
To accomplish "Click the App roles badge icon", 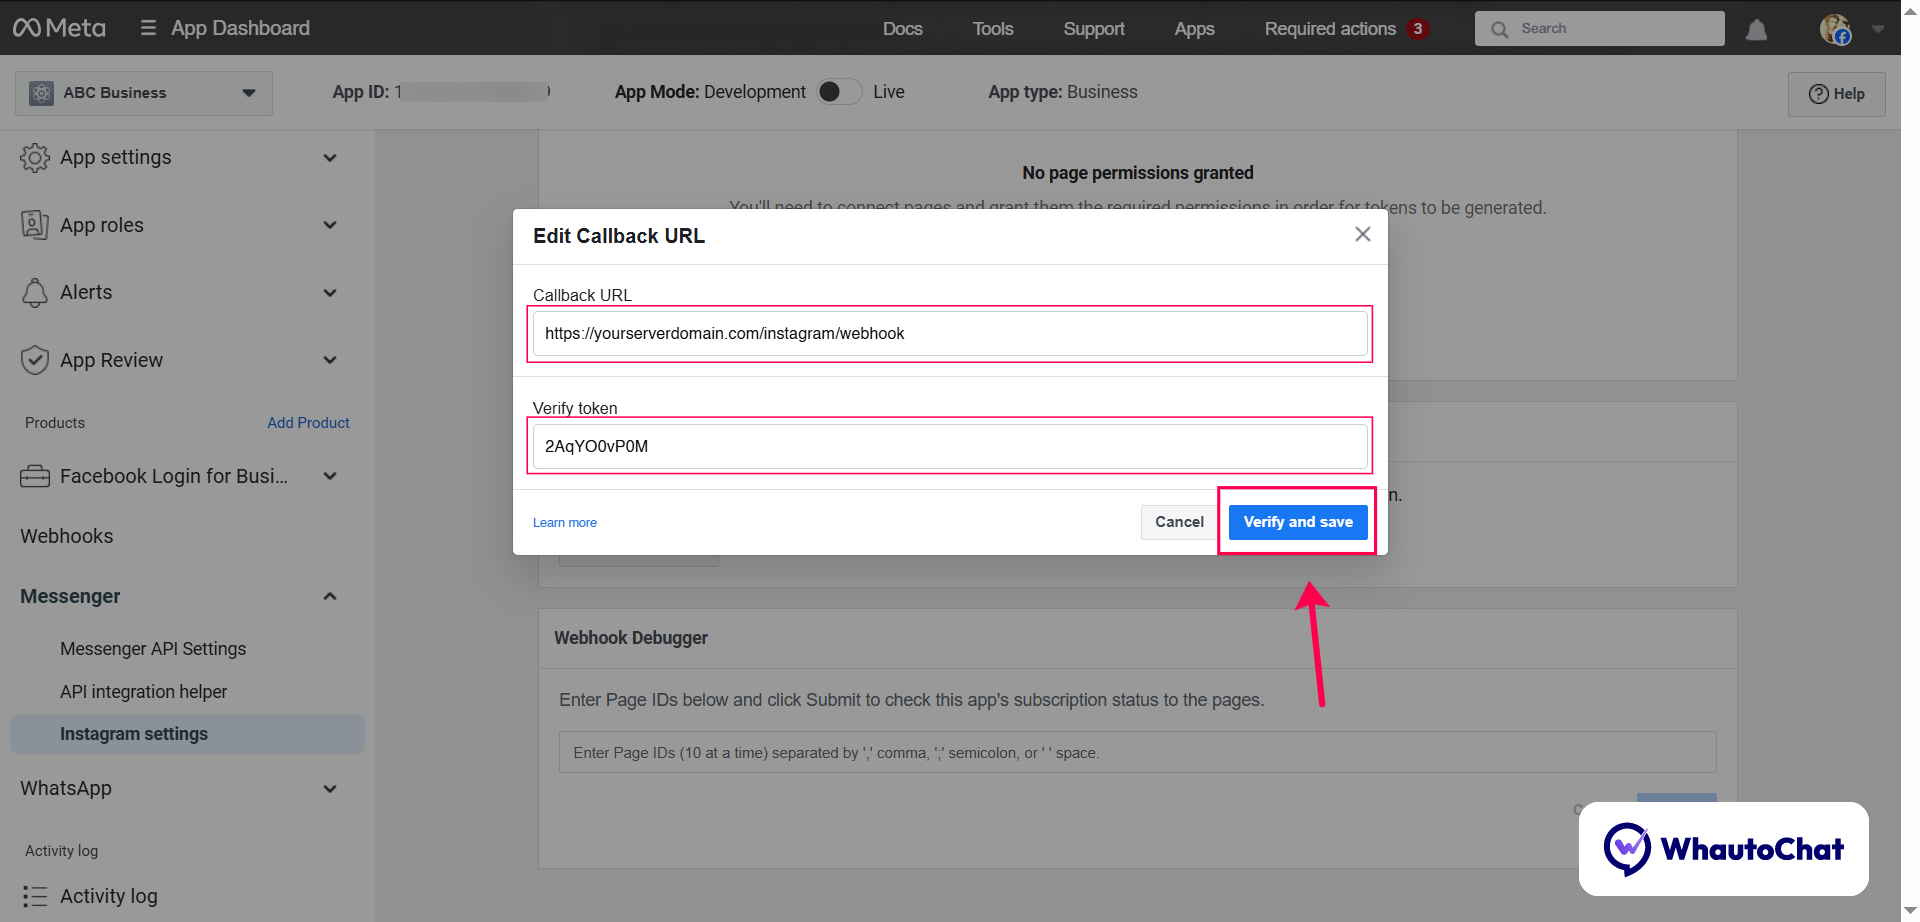I will (35, 225).
